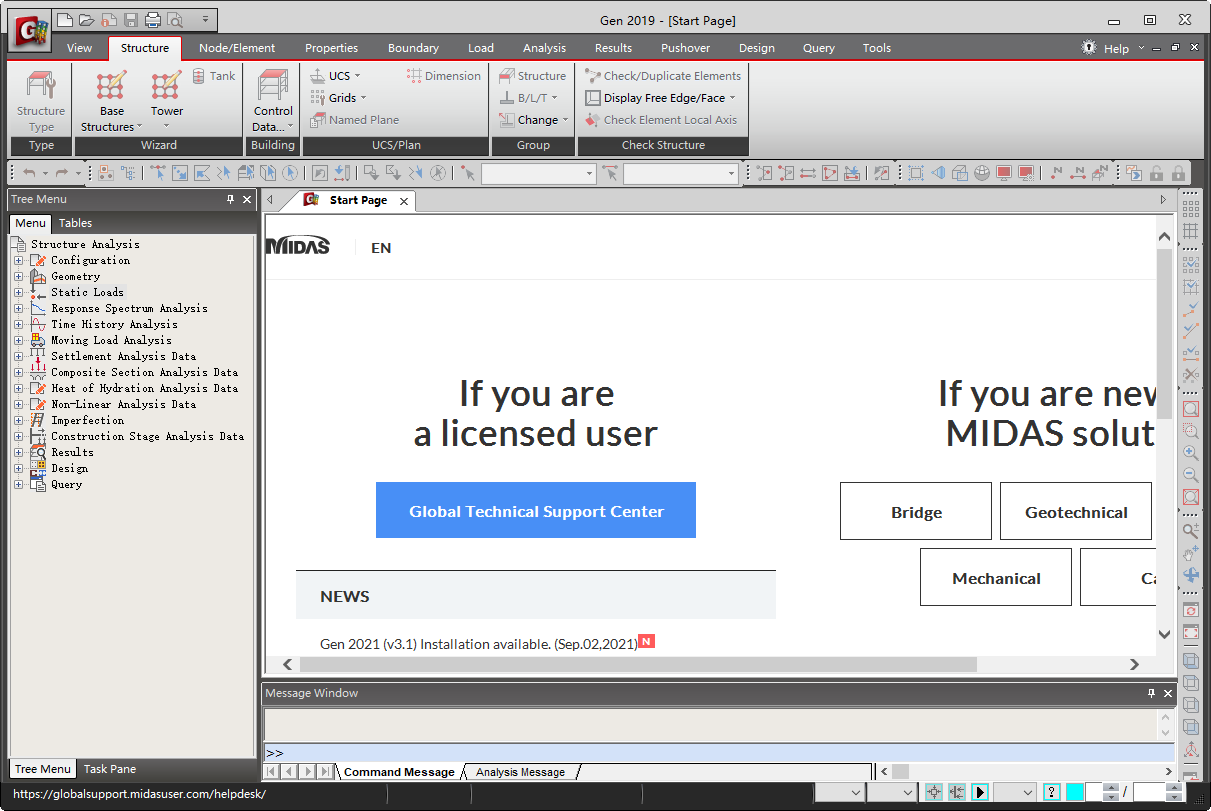
Task: Switch to the Task Pane tab
Action: [110, 769]
